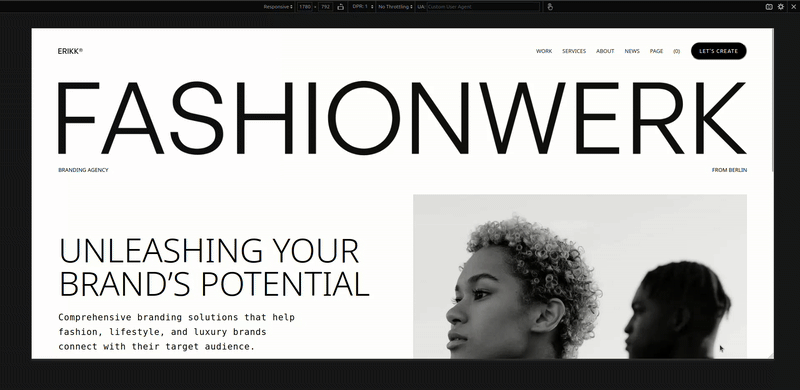Open the NEWS nav link
The width and height of the screenshot is (800, 390).
[x=632, y=51]
